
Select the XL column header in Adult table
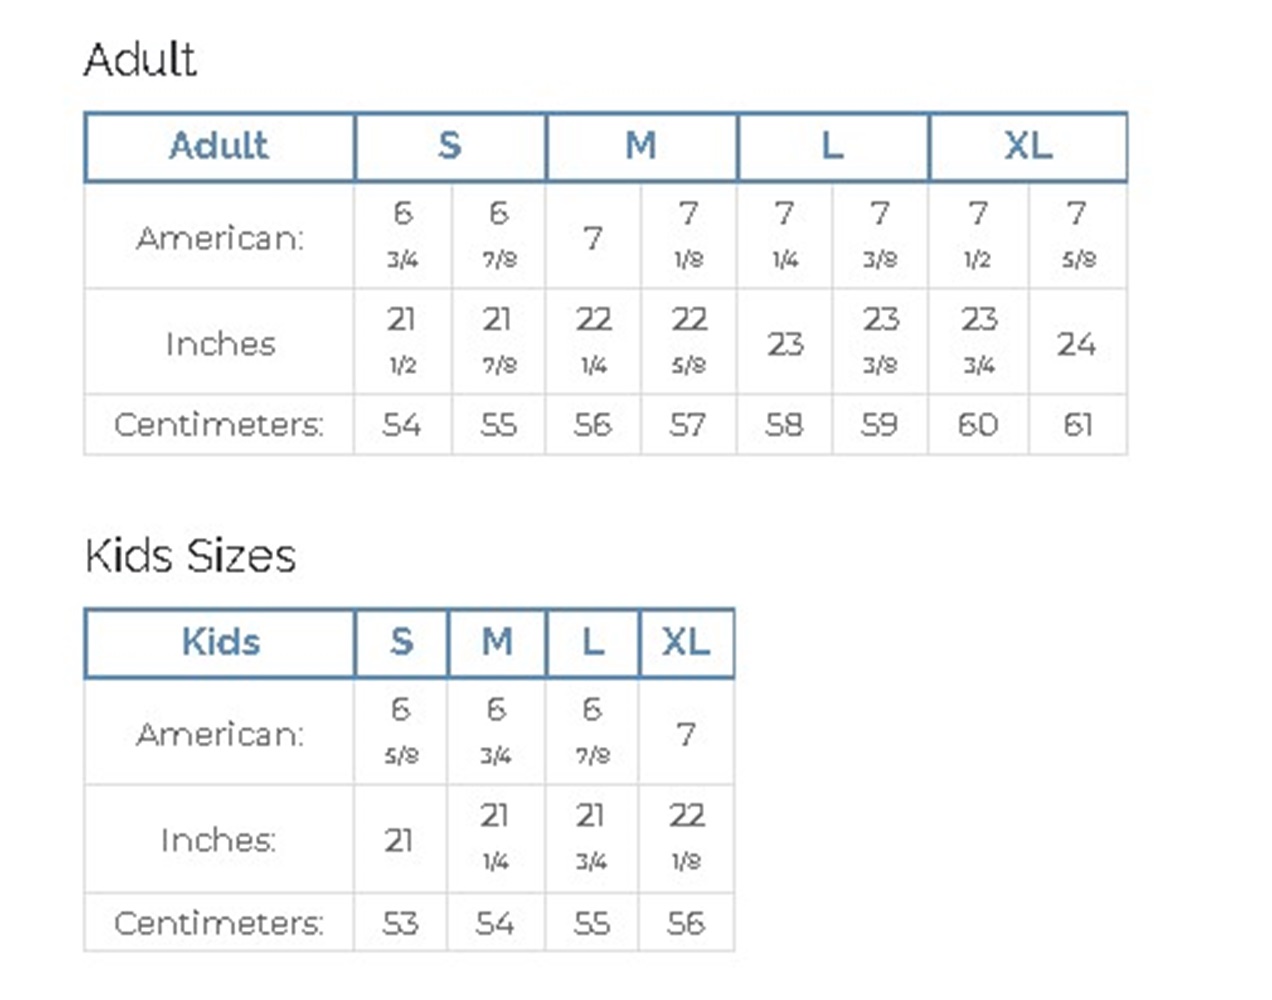pos(1028,147)
